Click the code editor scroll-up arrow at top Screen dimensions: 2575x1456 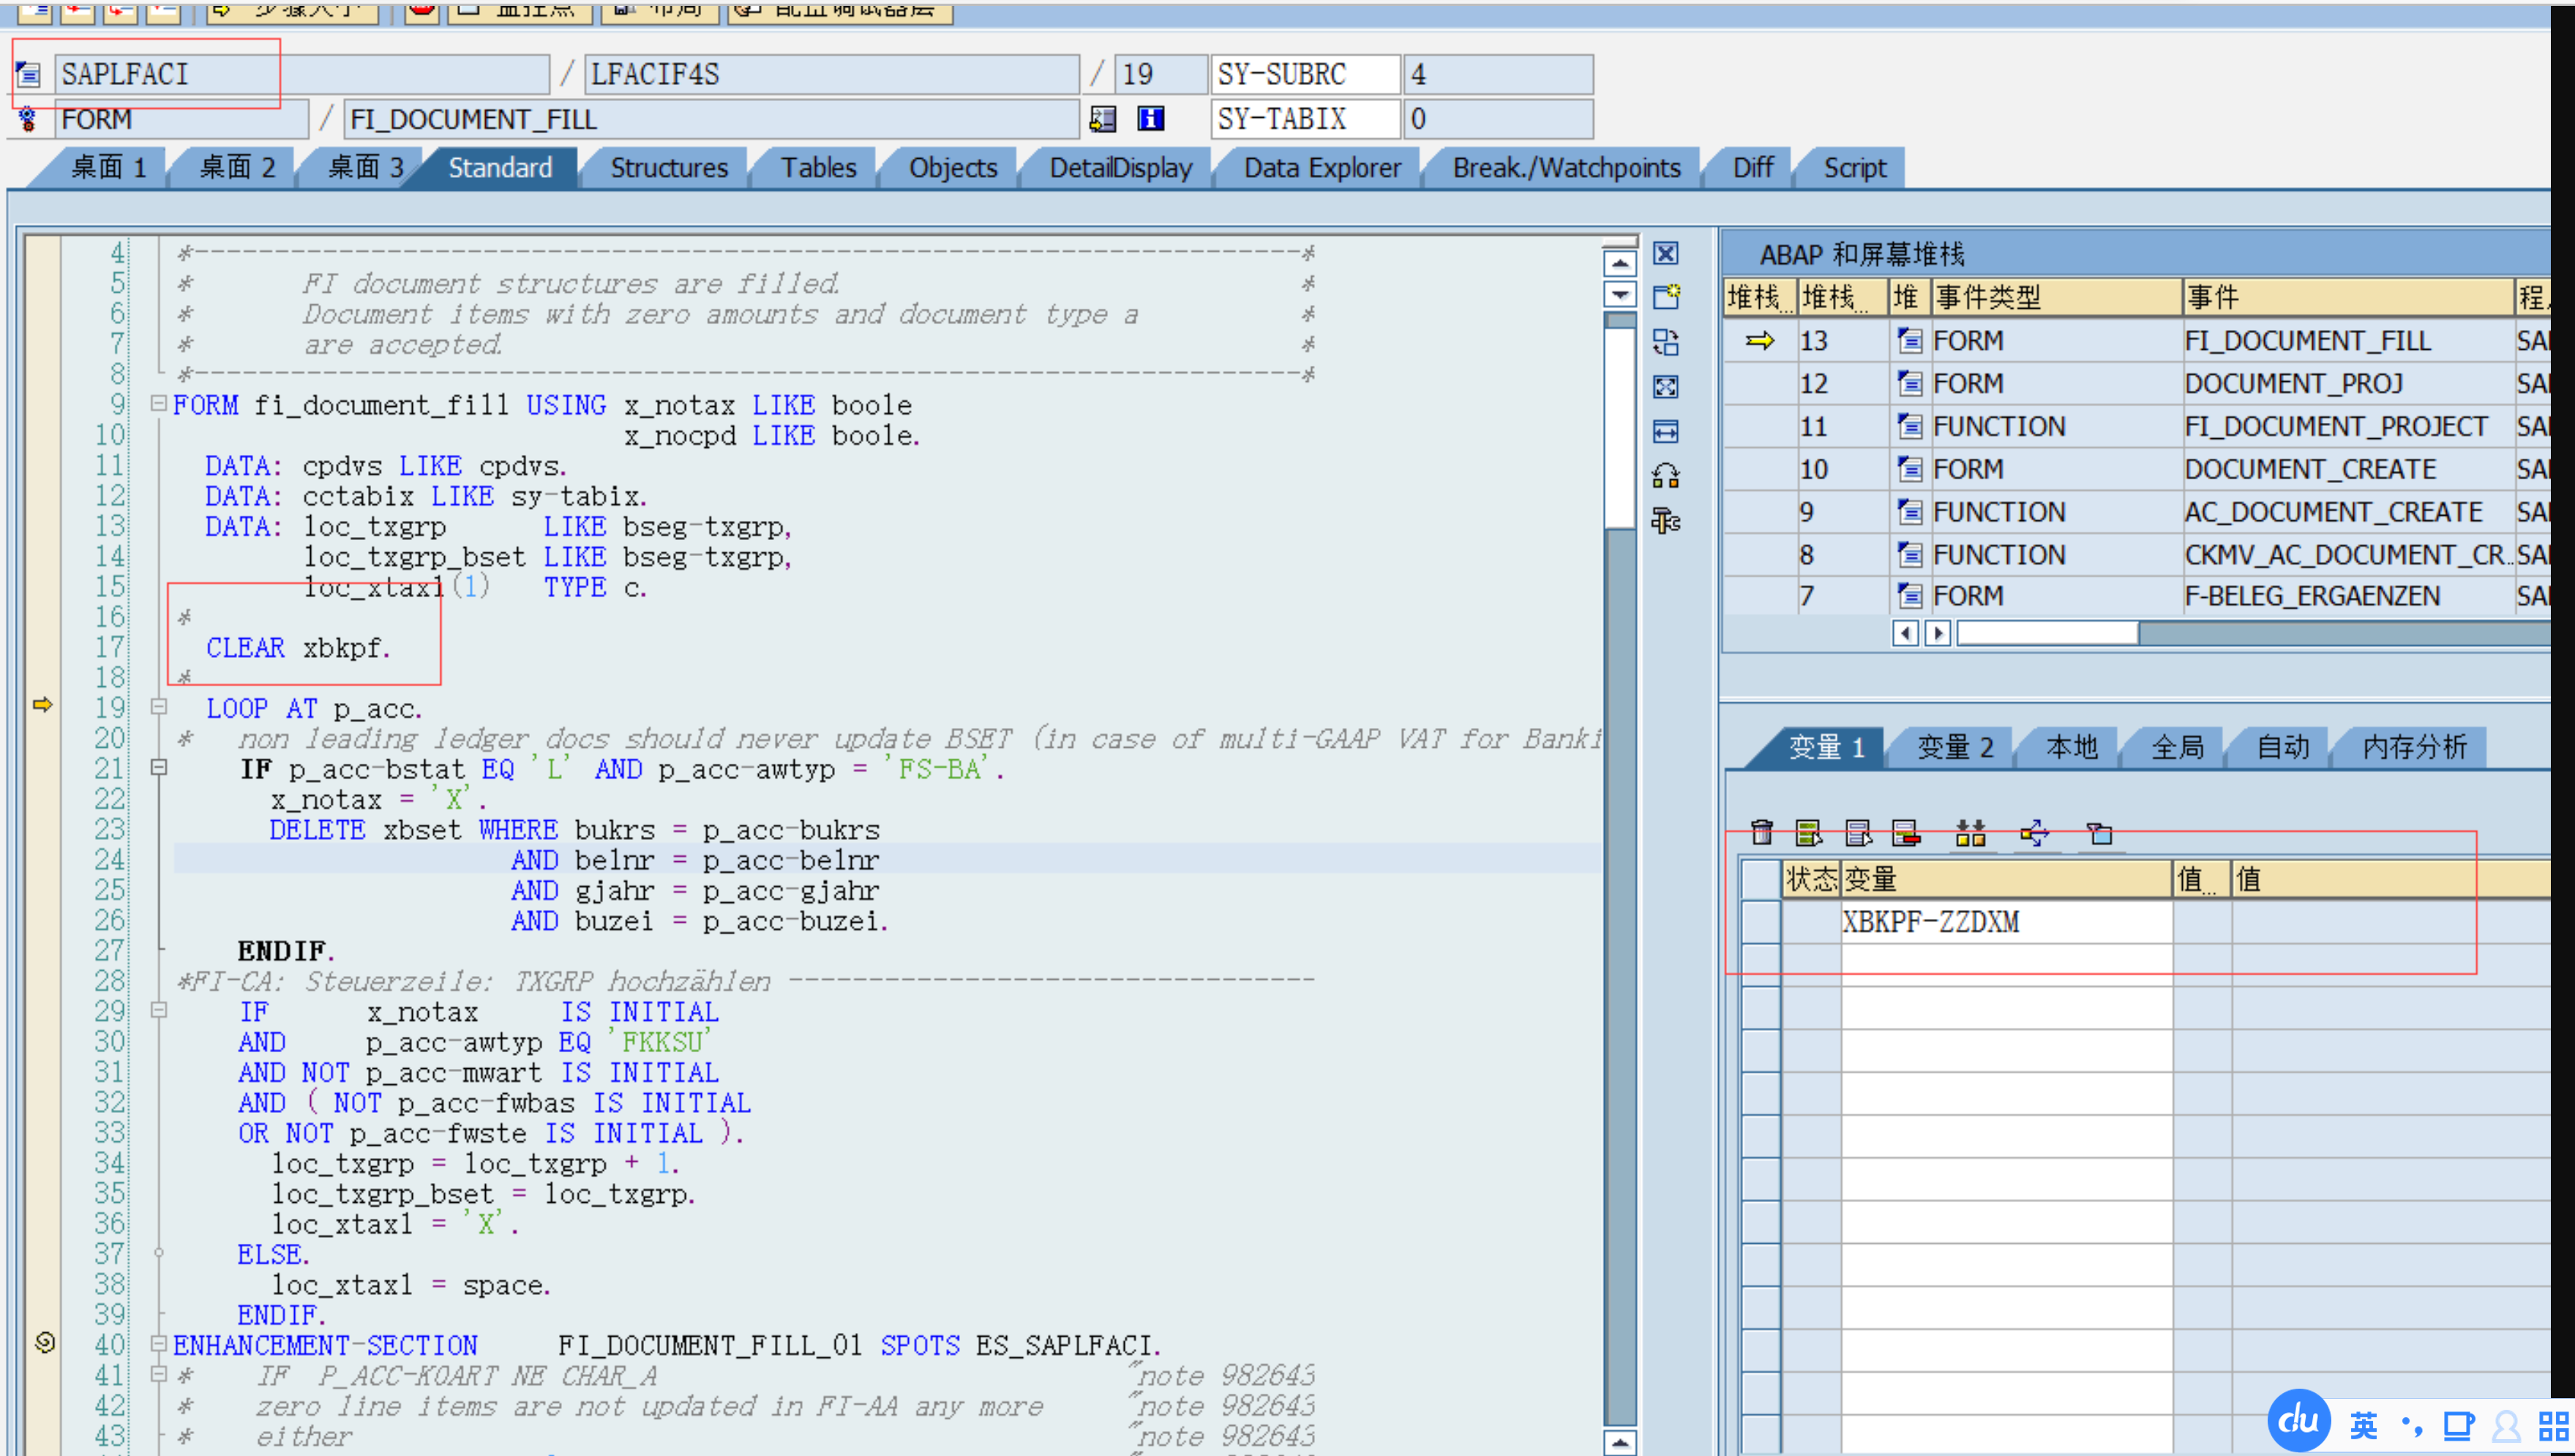click(1619, 263)
